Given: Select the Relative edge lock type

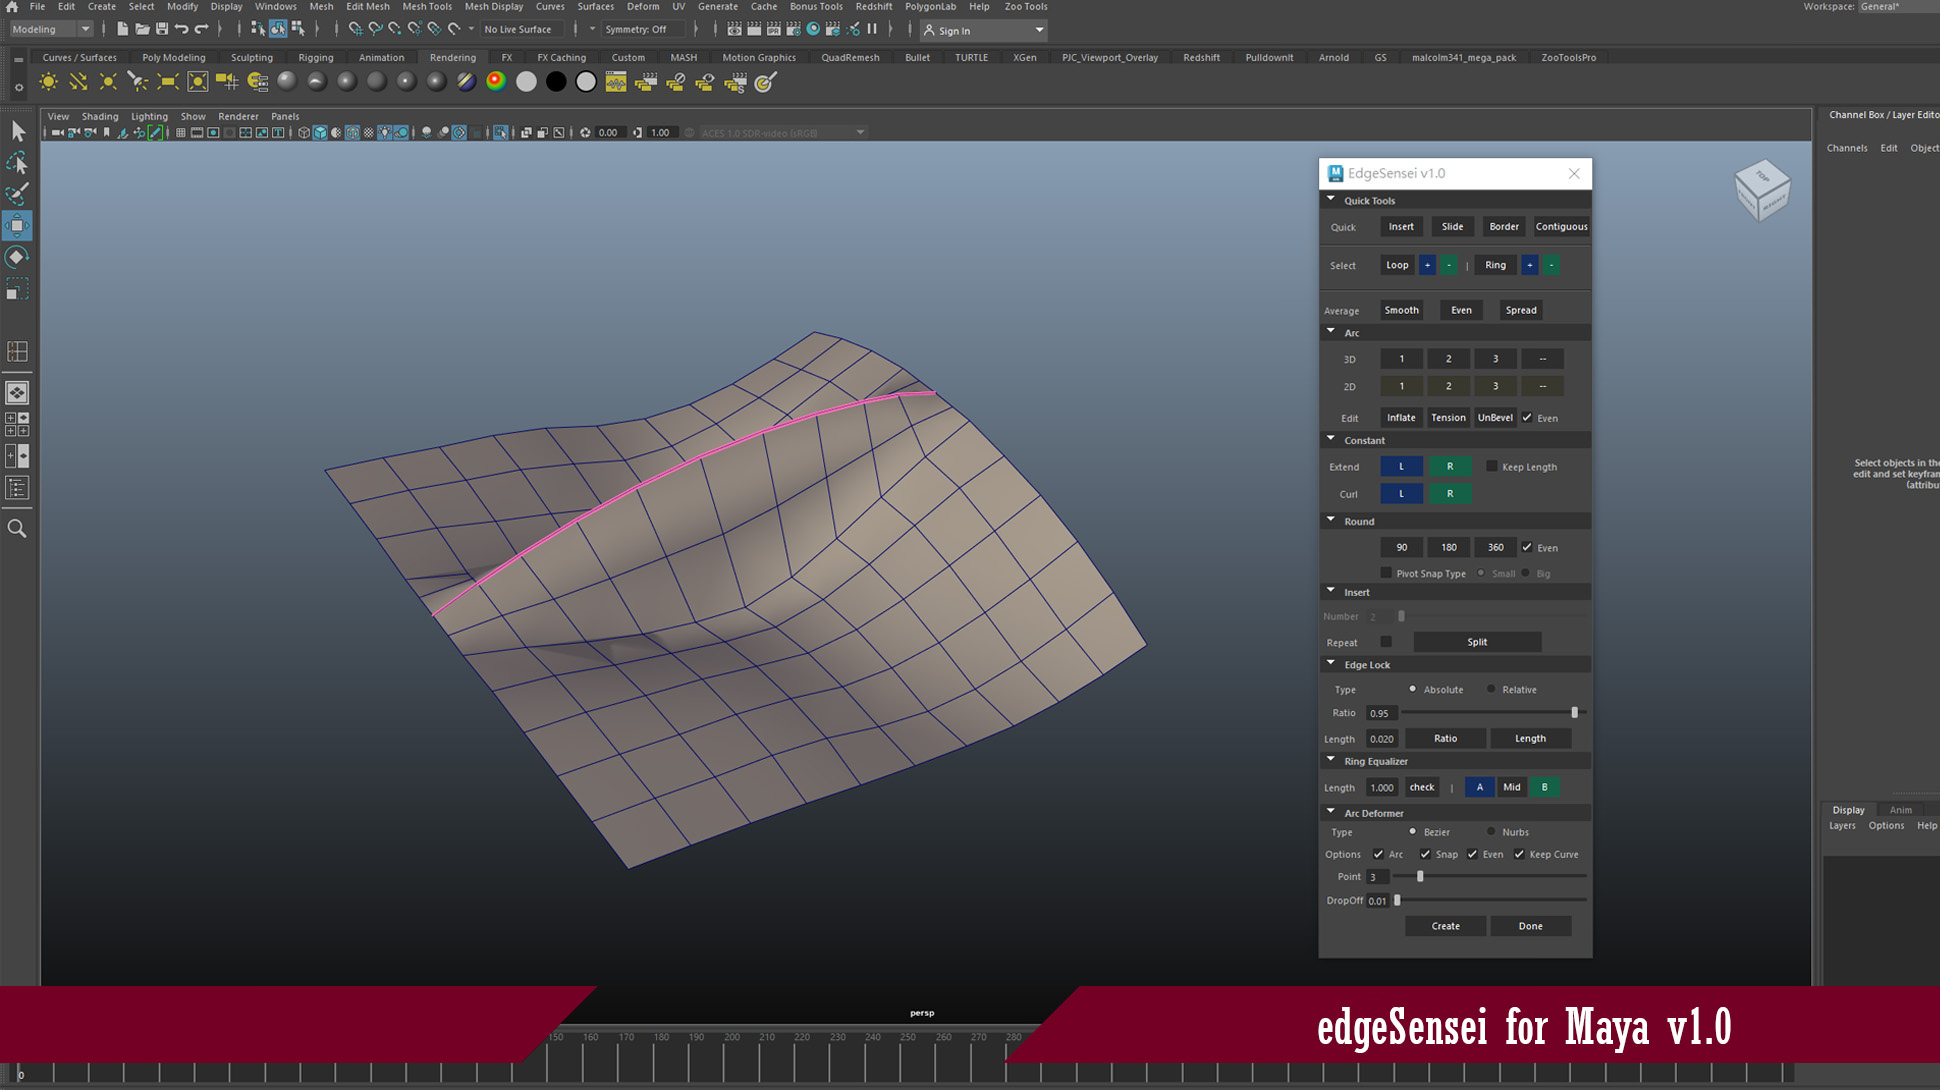Looking at the screenshot, I should pyautogui.click(x=1491, y=689).
